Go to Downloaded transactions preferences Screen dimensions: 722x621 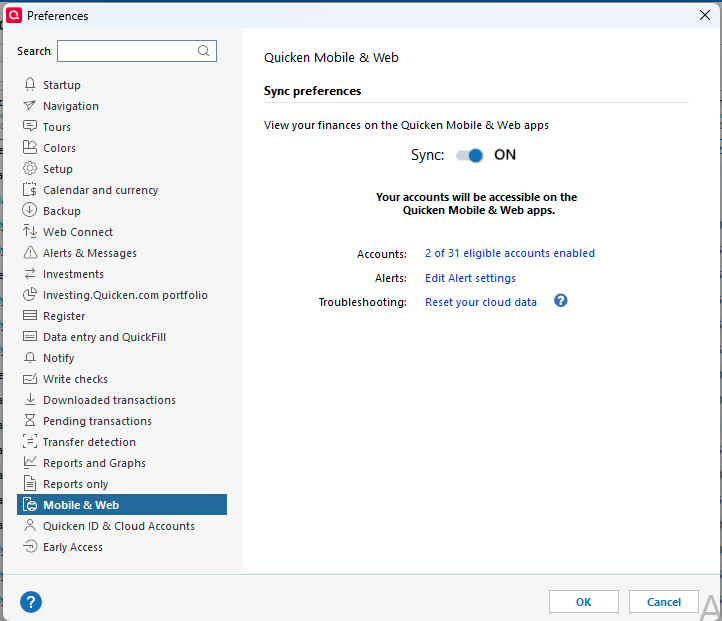[109, 400]
